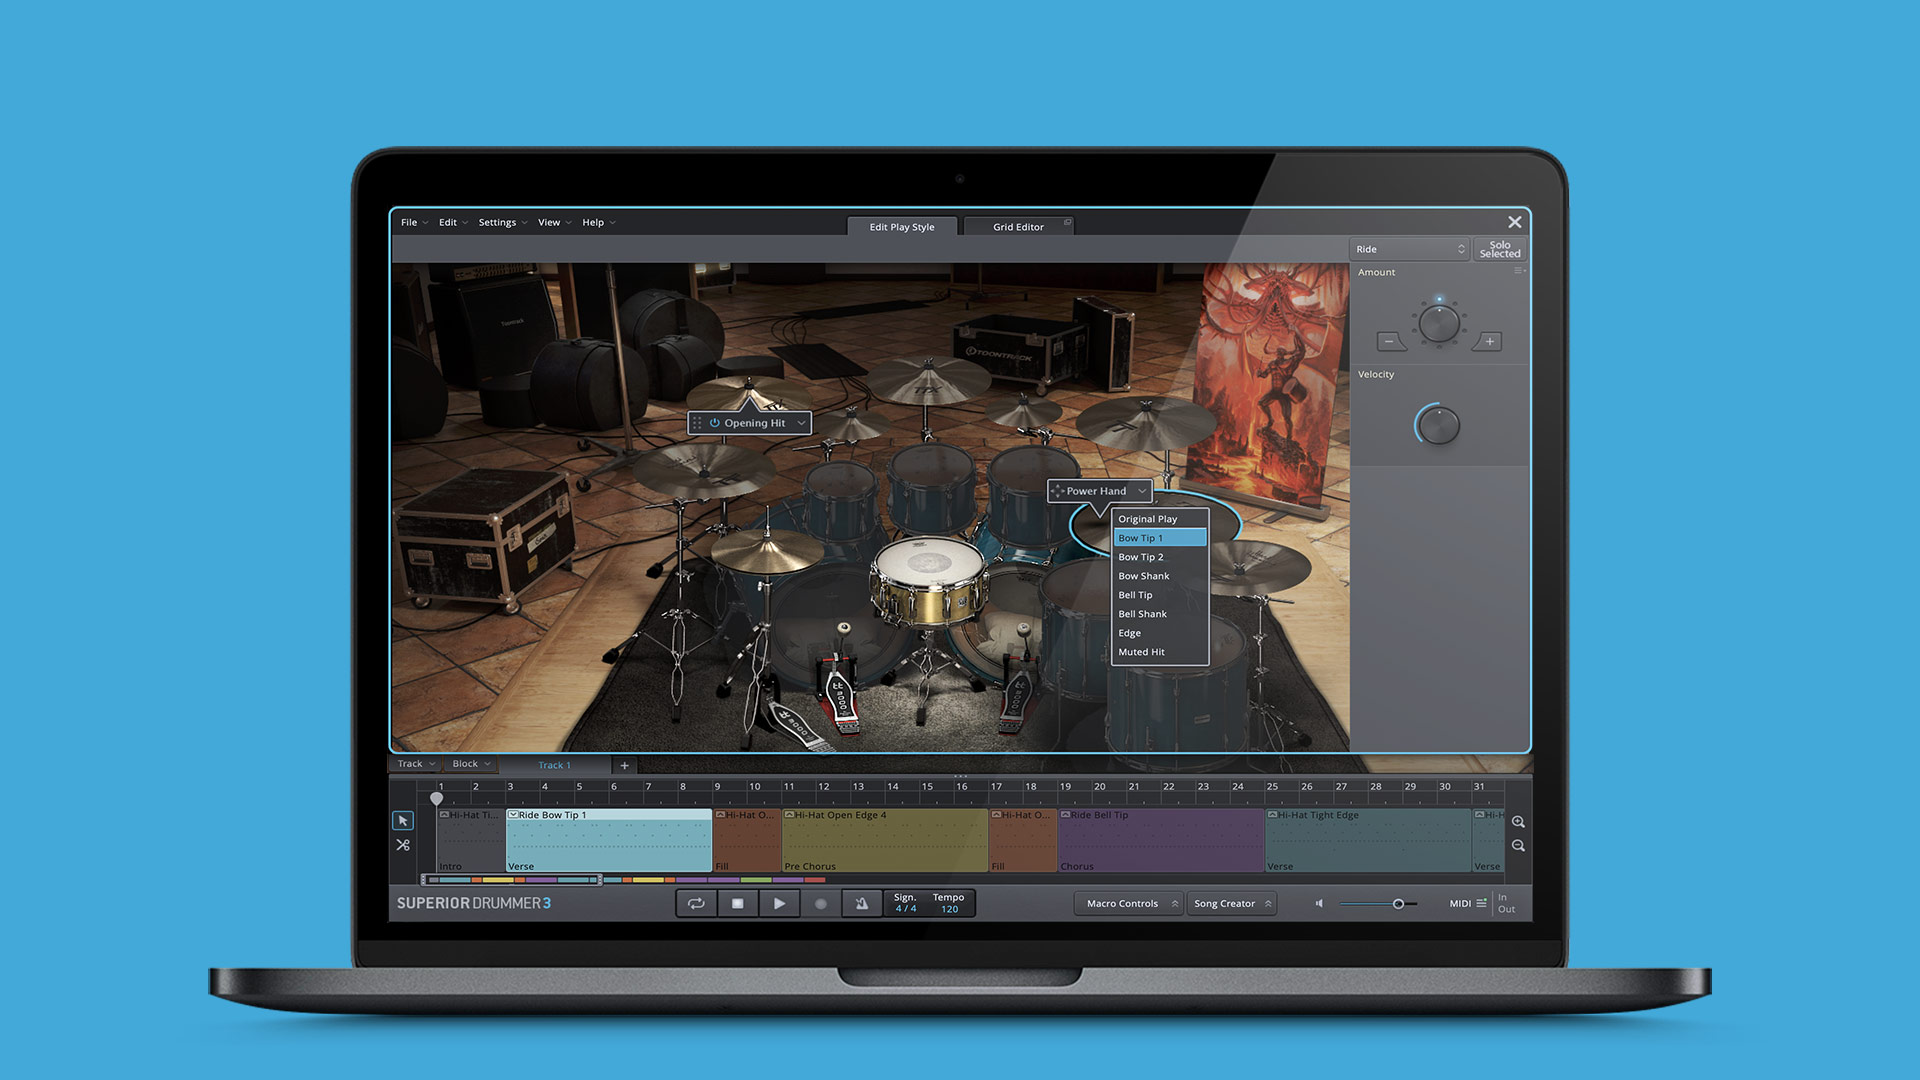The width and height of the screenshot is (1920, 1080).
Task: Click the Tempo 120 value
Action: [x=948, y=903]
